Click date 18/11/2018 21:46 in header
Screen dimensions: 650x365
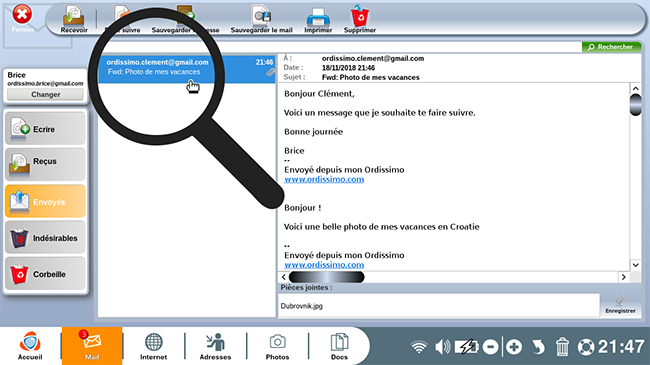pos(348,68)
